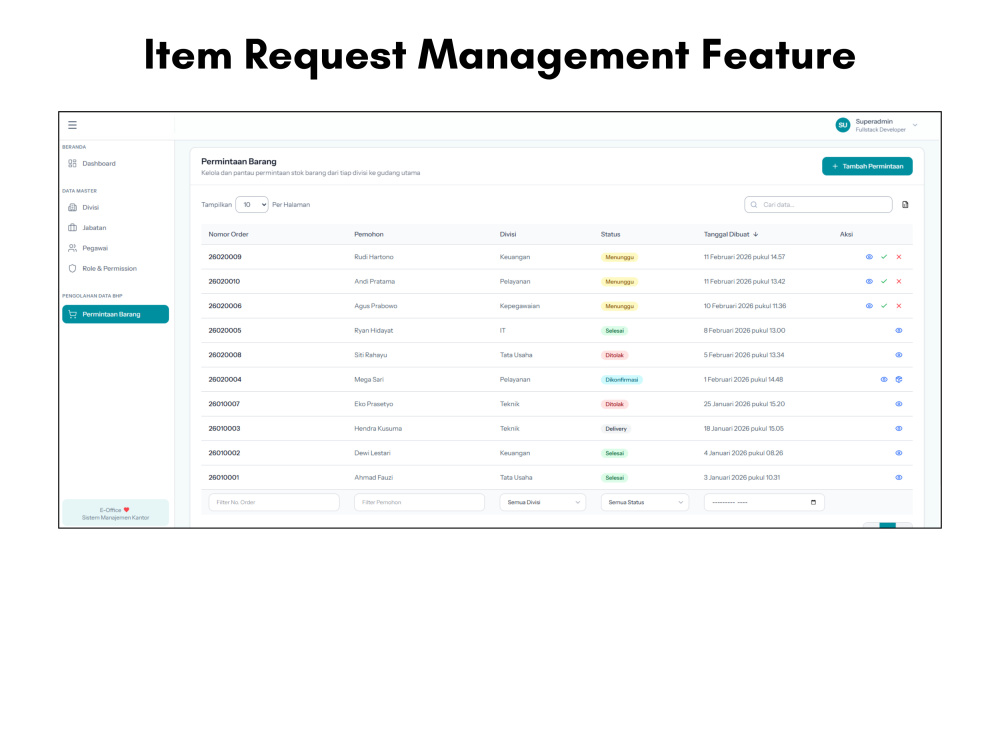
Task: View details of order 26020010
Action: click(x=869, y=281)
